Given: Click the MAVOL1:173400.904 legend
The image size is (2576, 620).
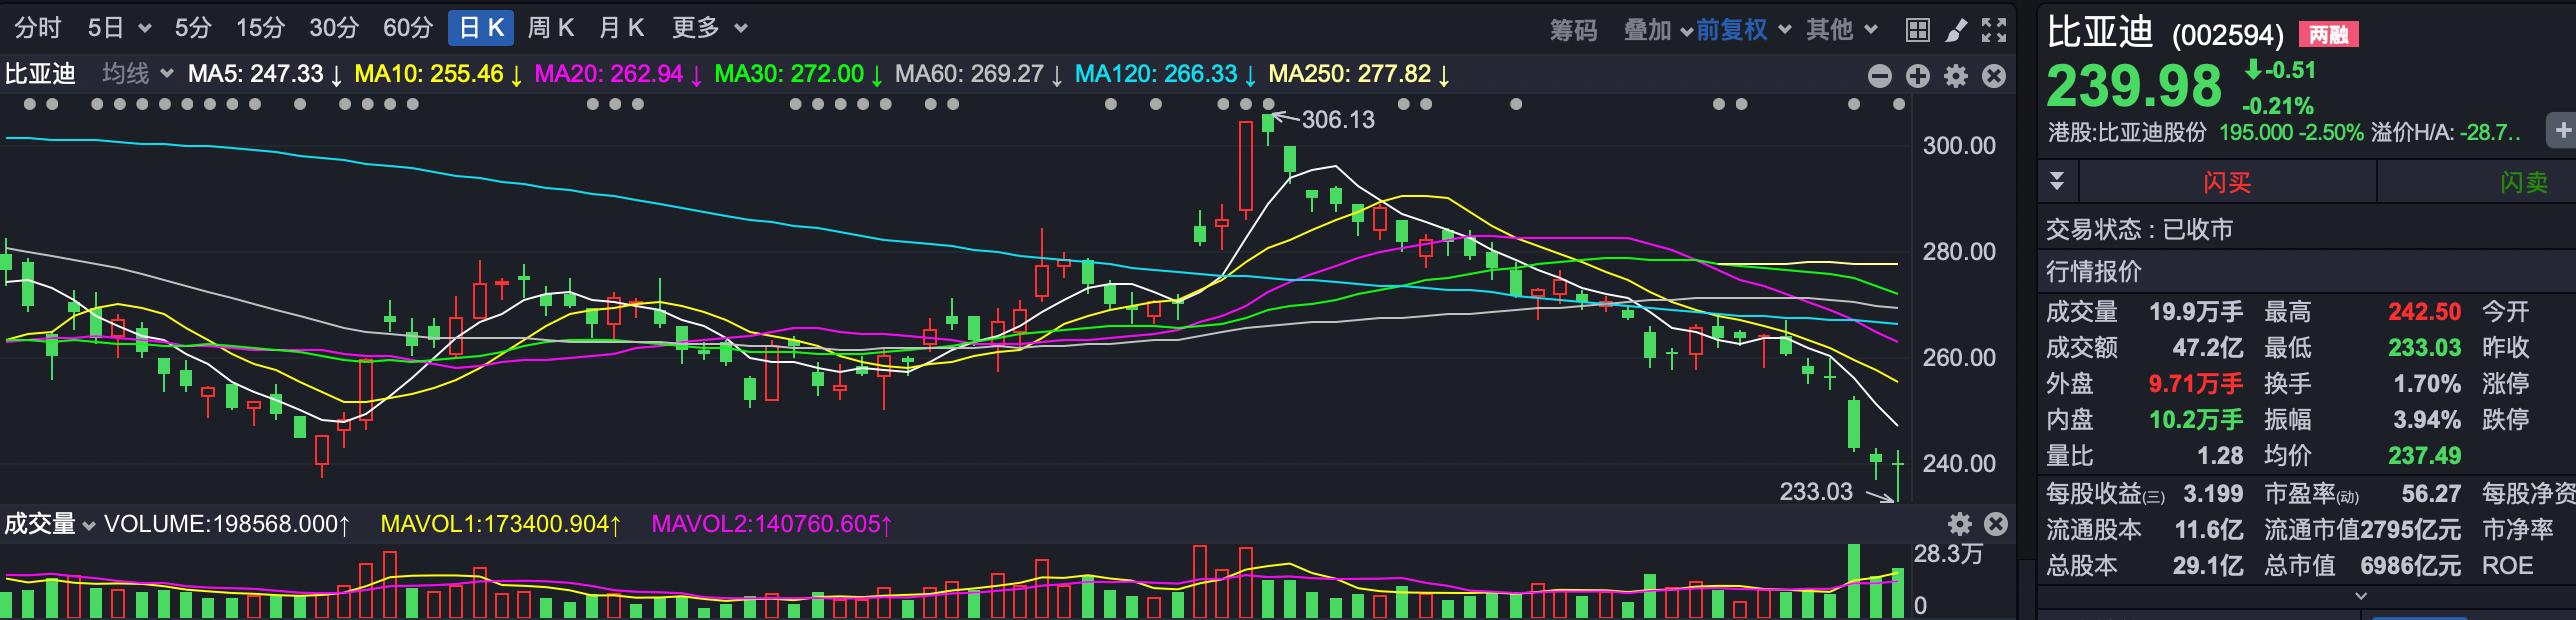Looking at the screenshot, I should coord(501,524).
